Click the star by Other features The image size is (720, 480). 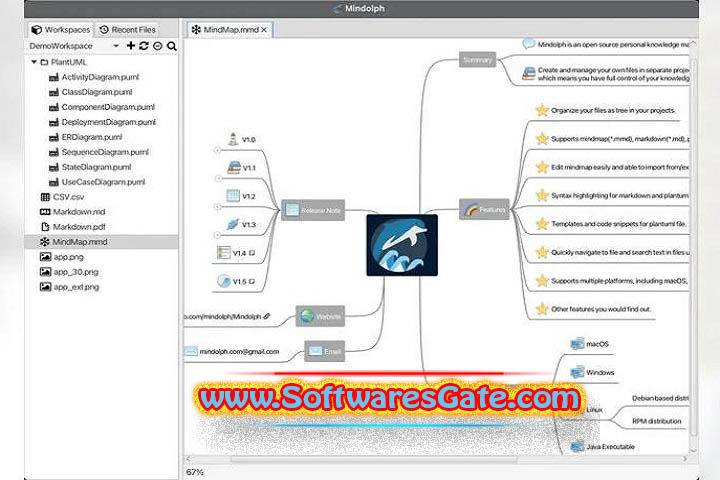(542, 309)
